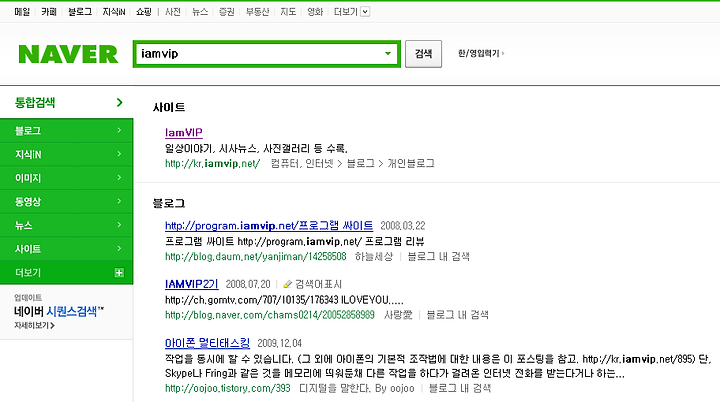Screen dimensions: 720x402
Task: Open the blog.daum.net/yanjiman URL
Action: point(256,256)
